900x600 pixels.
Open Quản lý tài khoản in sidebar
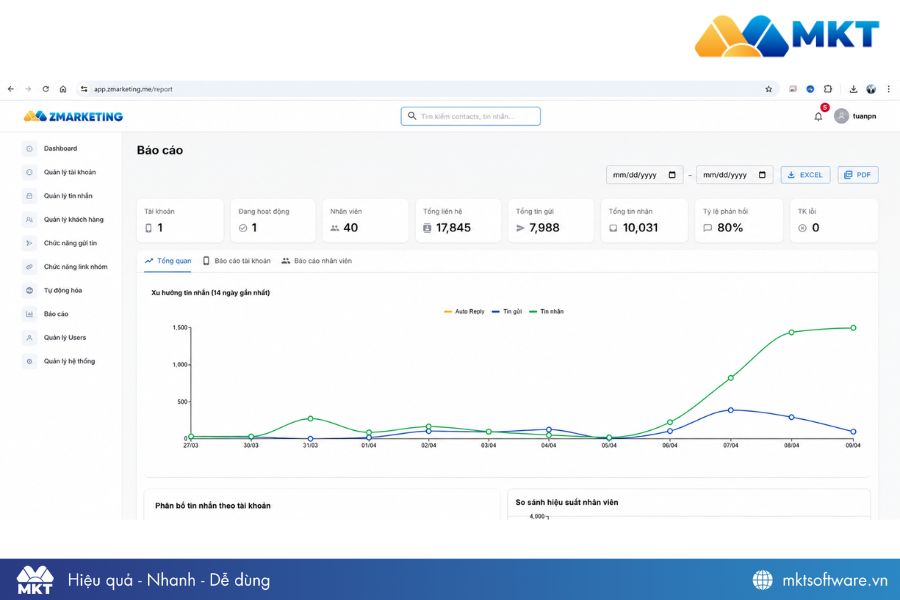69,172
